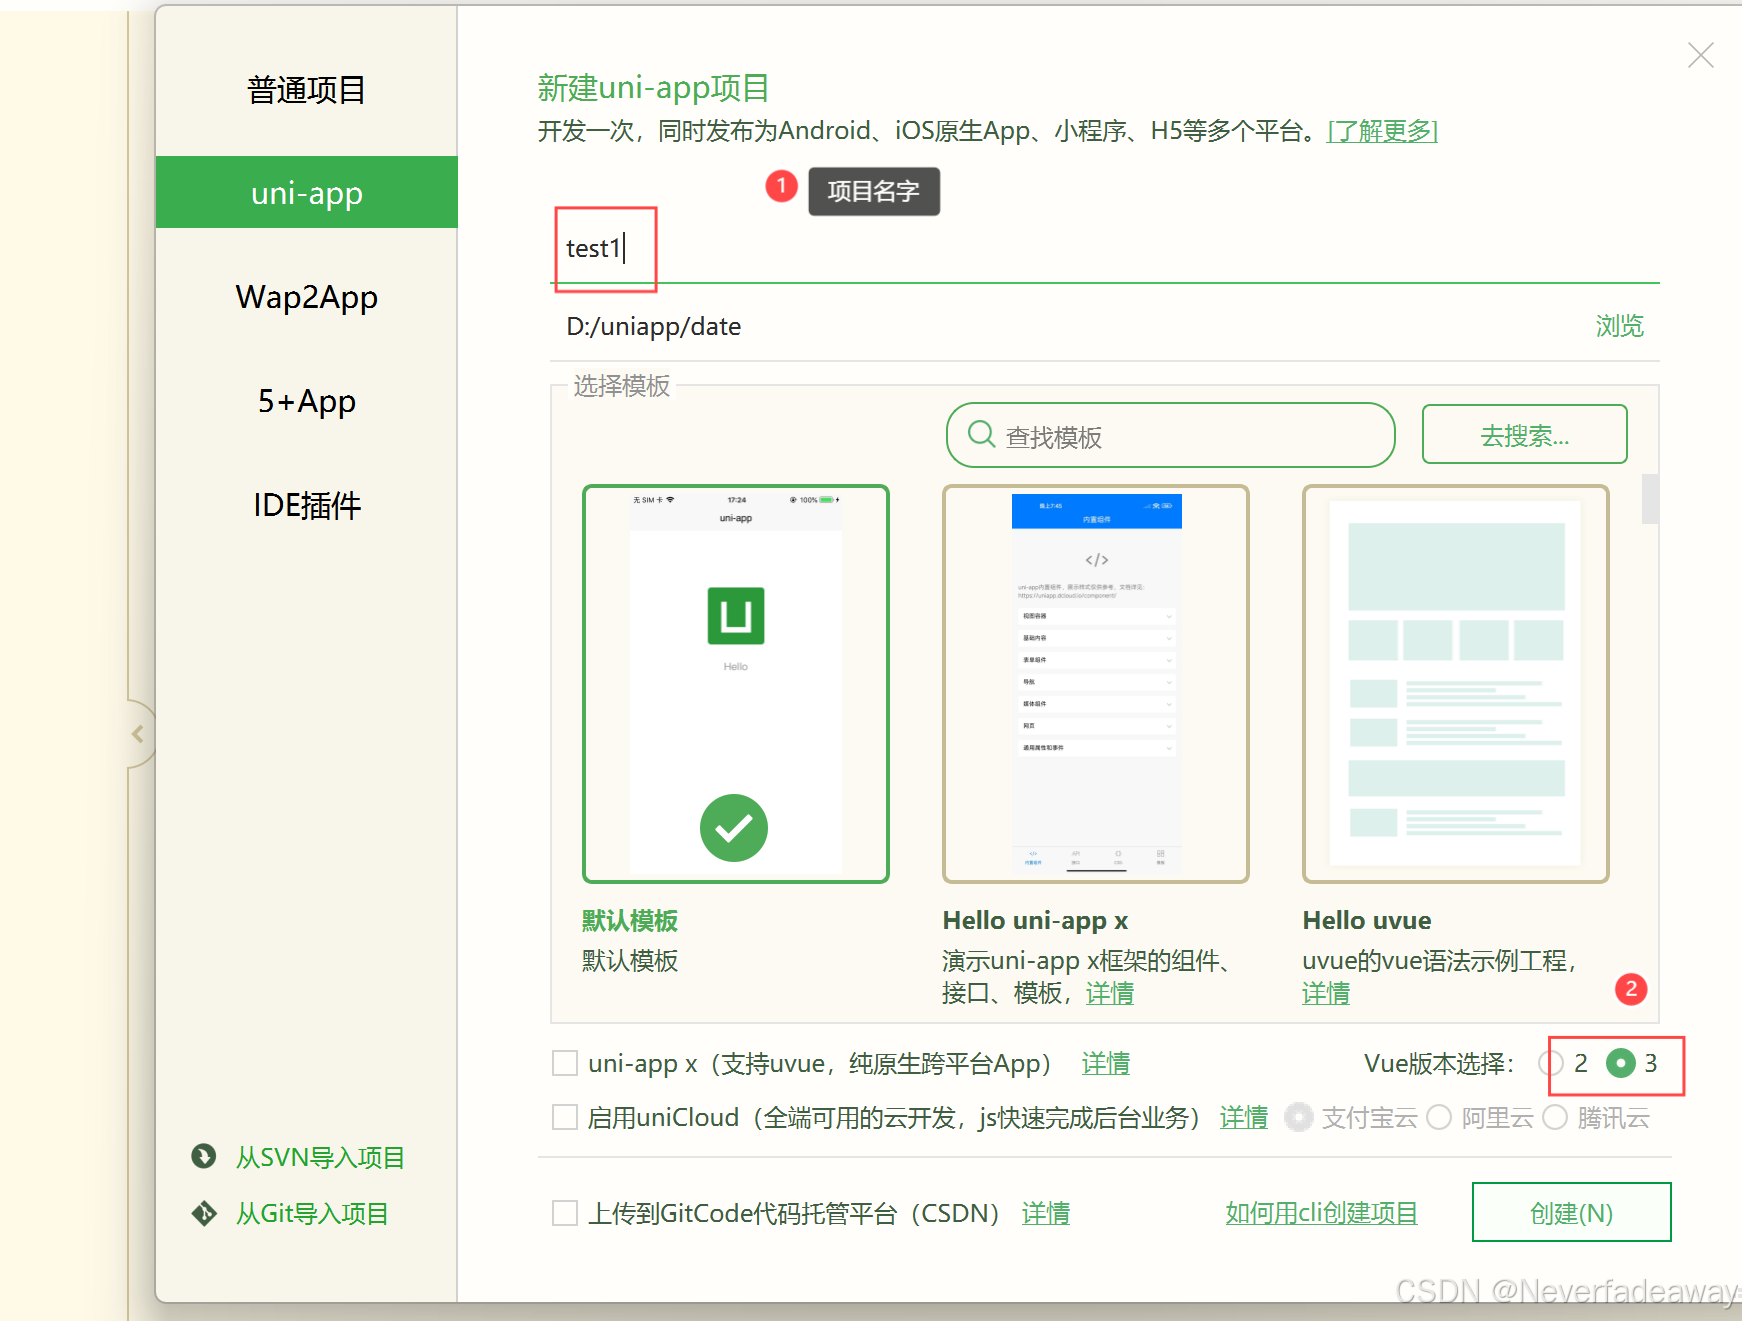The height and width of the screenshot is (1321, 1742).
Task: Select the uni-app project type tab
Action: tap(307, 192)
